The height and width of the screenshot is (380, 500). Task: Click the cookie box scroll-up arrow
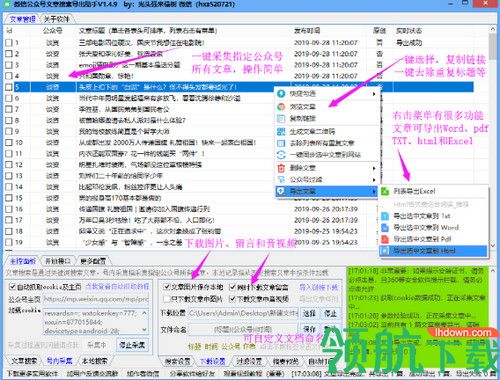click(145, 313)
